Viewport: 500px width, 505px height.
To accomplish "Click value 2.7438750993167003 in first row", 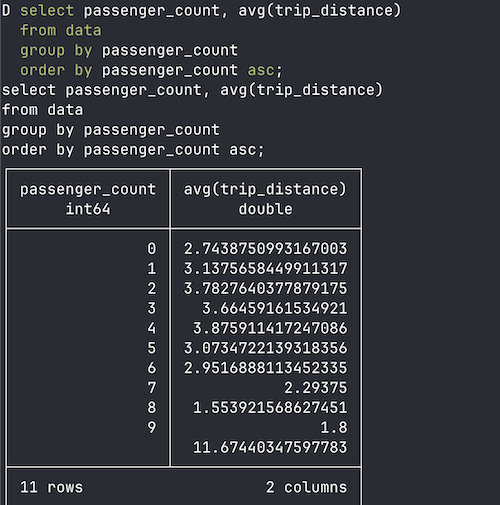I will pos(265,249).
